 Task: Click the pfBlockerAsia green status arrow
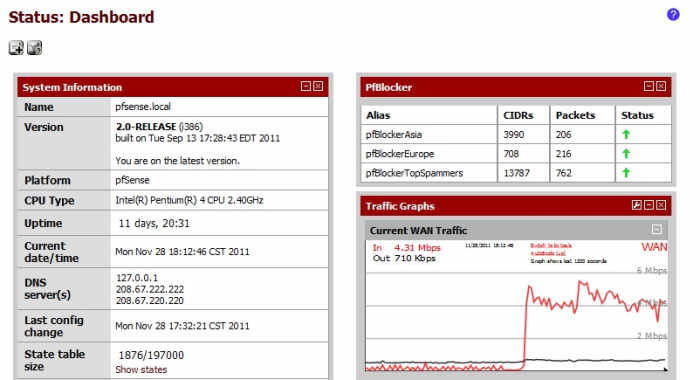[x=626, y=134]
